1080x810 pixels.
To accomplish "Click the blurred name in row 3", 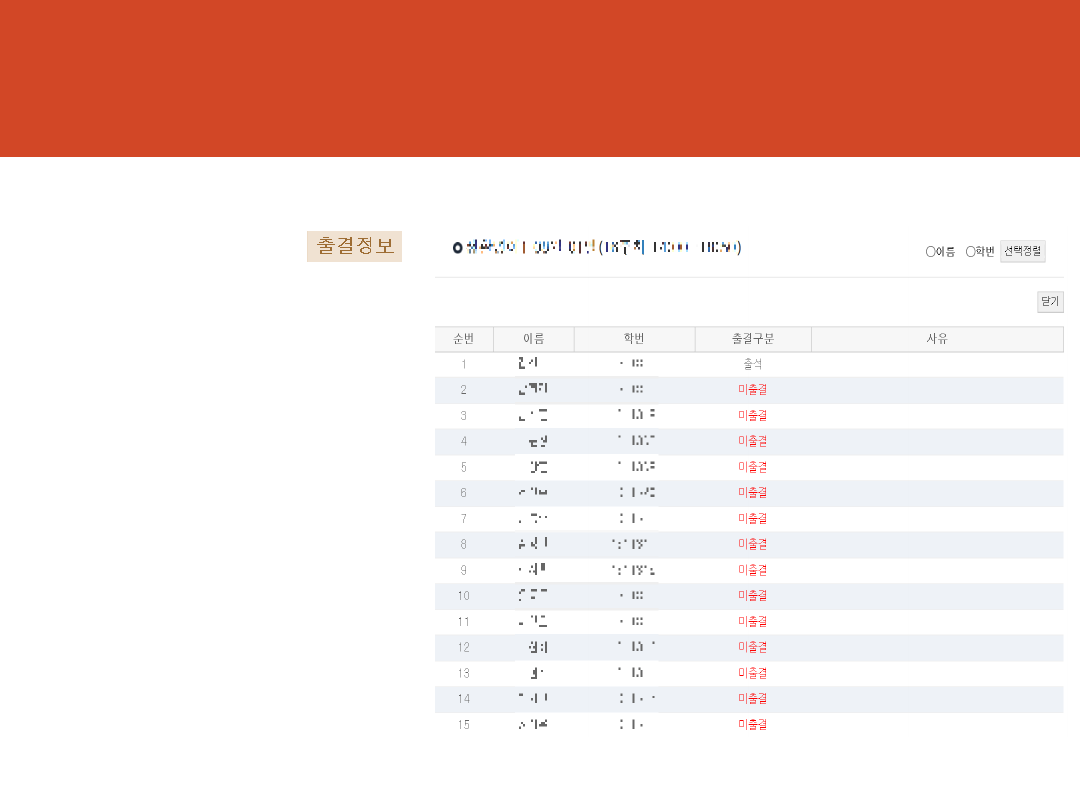I will [533, 415].
